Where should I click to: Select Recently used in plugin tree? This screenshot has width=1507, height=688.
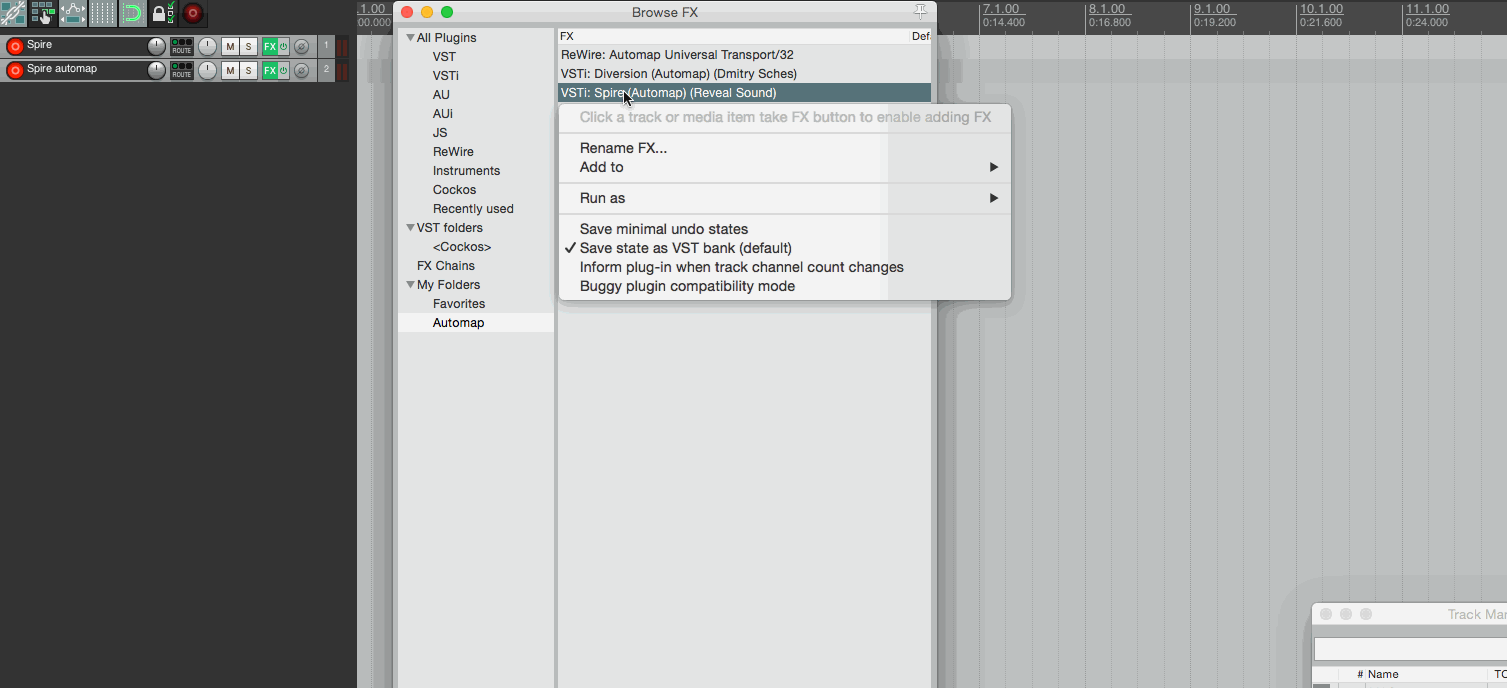[473, 209]
